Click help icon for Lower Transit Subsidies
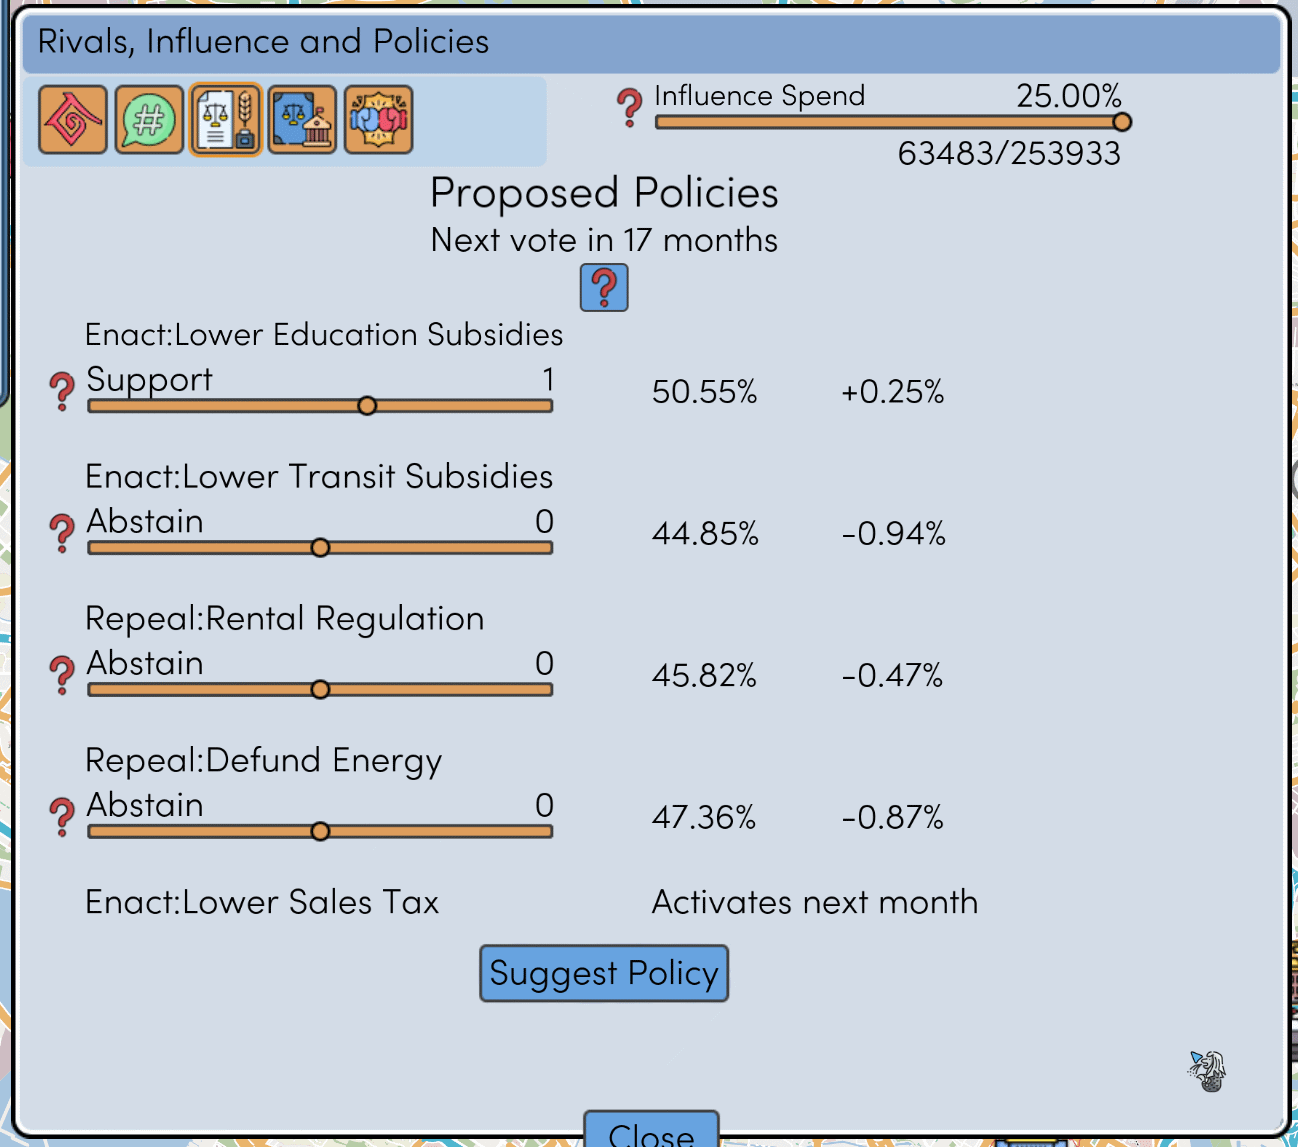The width and height of the screenshot is (1298, 1147). coord(62,533)
